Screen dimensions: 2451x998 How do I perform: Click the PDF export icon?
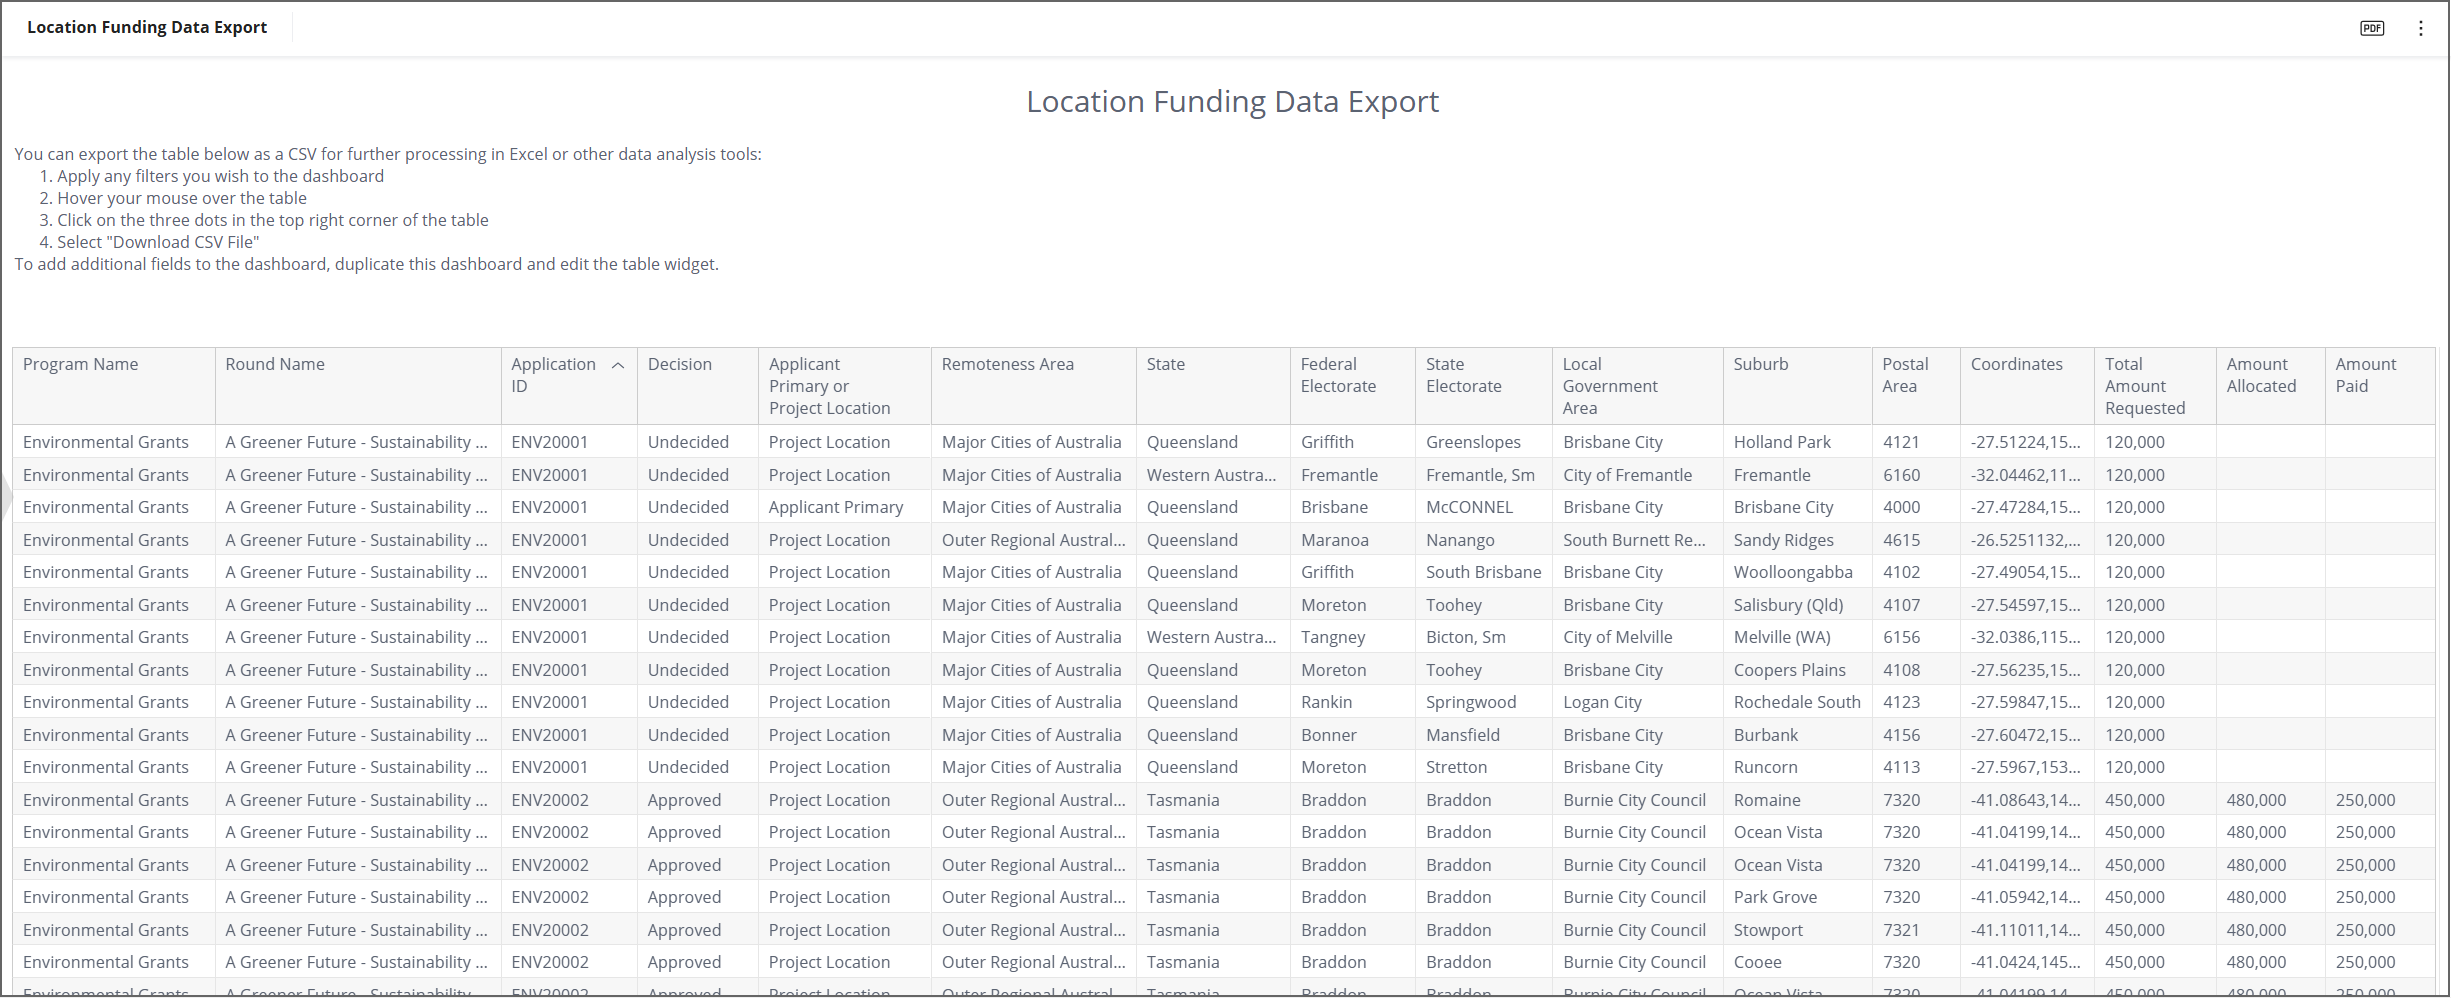(2371, 28)
